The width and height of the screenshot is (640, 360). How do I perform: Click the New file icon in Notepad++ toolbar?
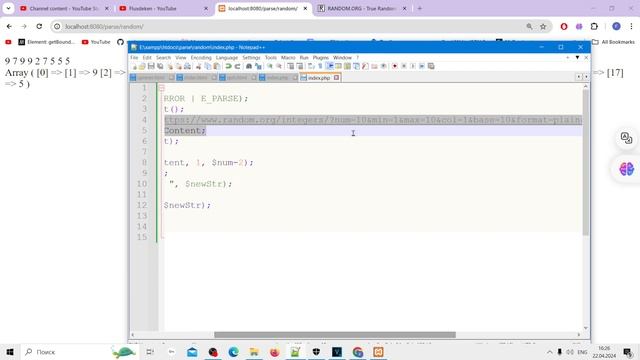(x=134, y=66)
